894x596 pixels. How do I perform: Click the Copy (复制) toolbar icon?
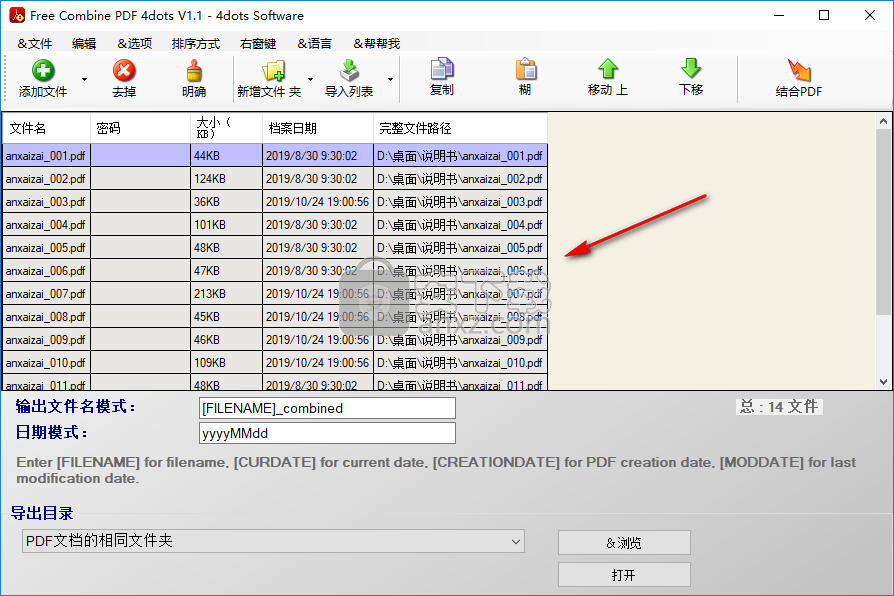442,68
